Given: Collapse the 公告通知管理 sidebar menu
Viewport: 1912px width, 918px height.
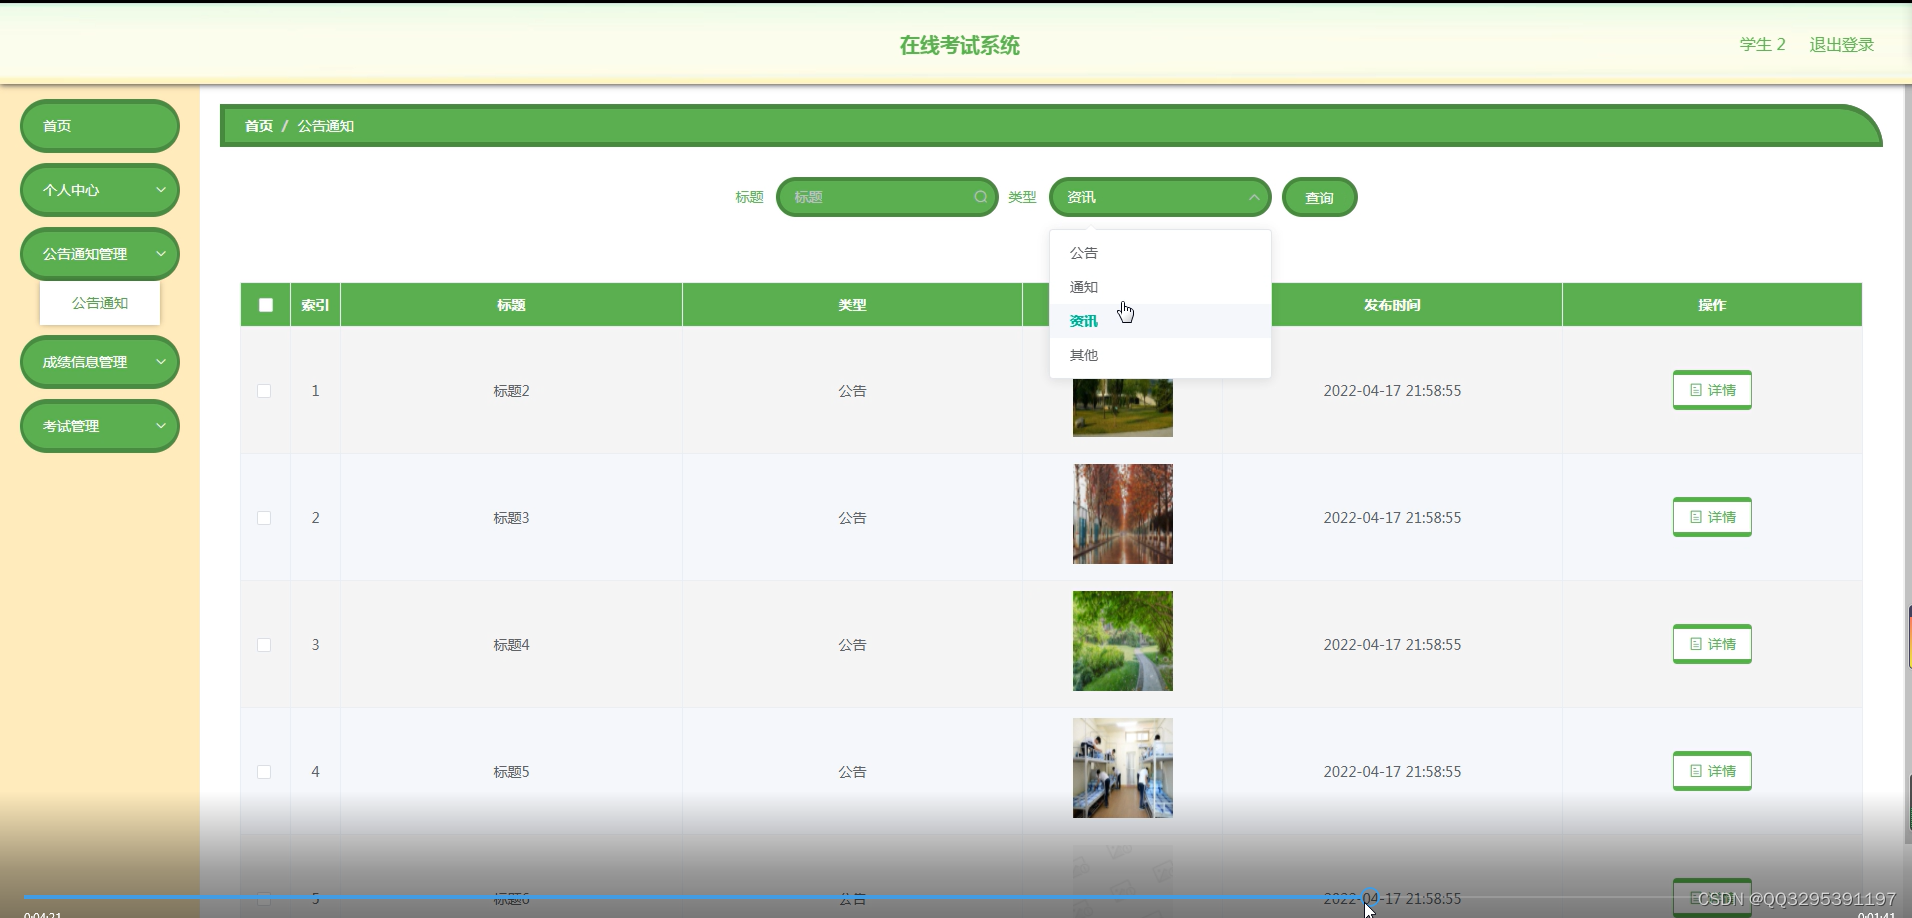Looking at the screenshot, I should point(100,254).
